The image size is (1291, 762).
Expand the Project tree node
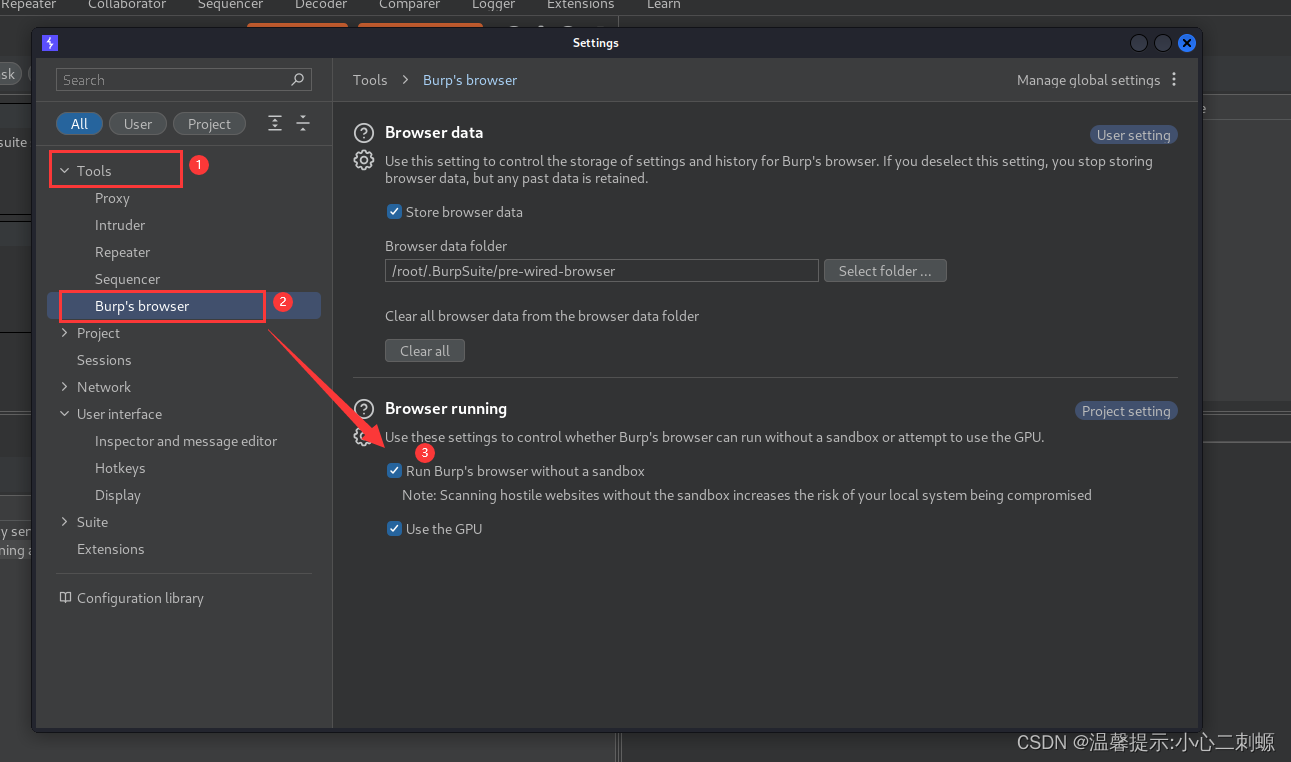click(x=65, y=333)
